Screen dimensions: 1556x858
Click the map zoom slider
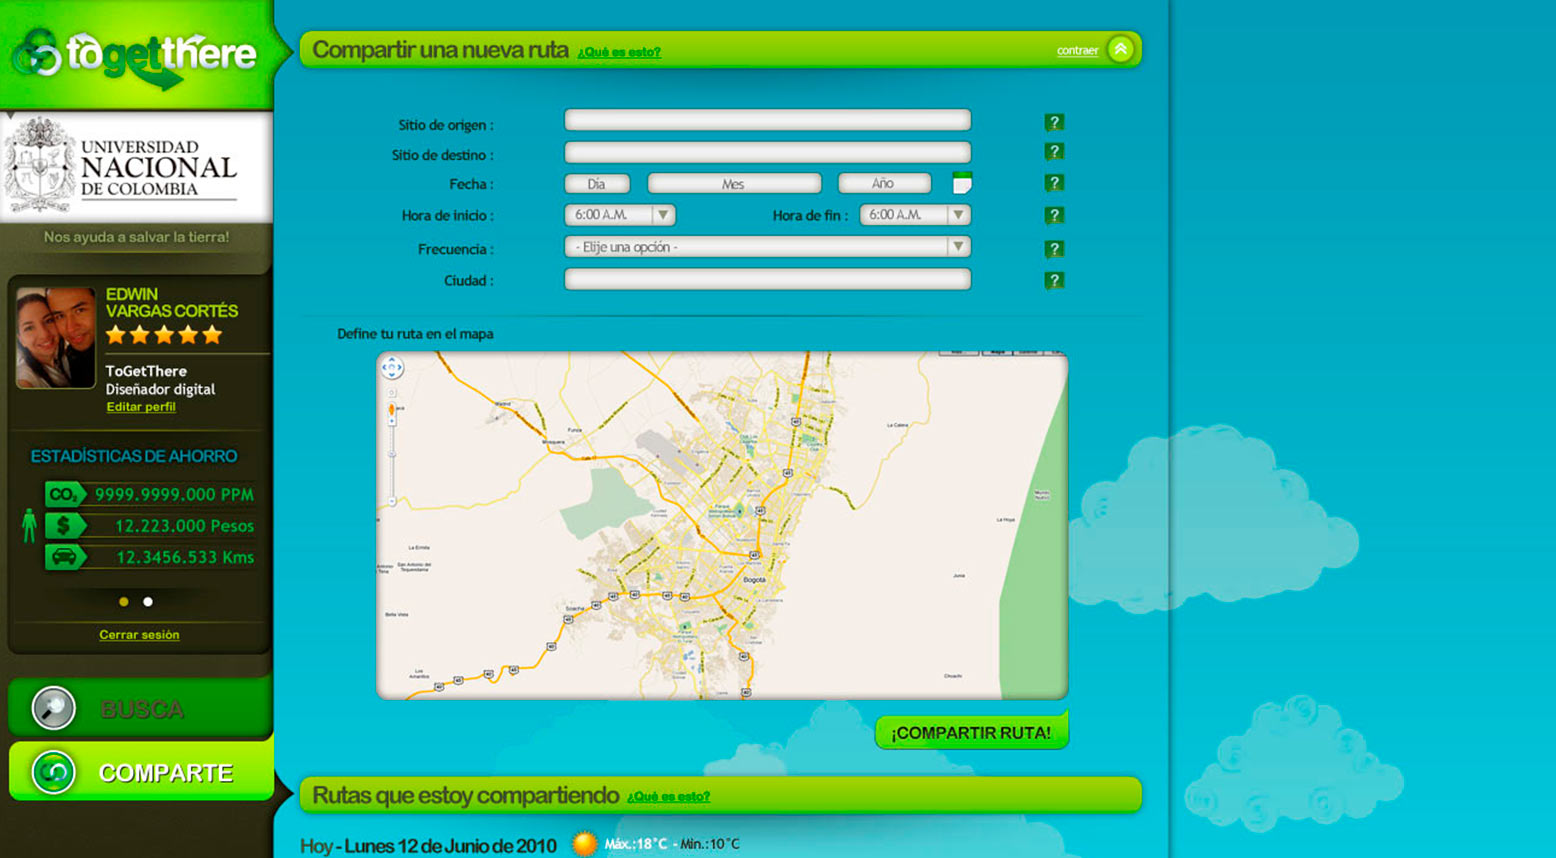coord(392,455)
